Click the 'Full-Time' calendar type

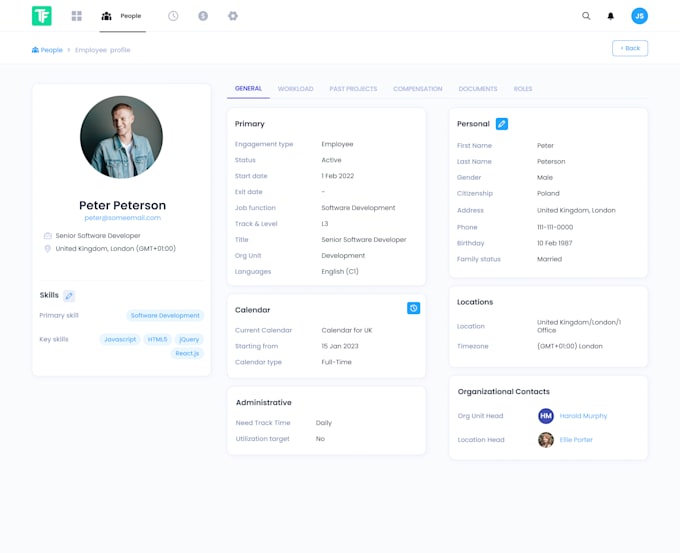(x=336, y=362)
